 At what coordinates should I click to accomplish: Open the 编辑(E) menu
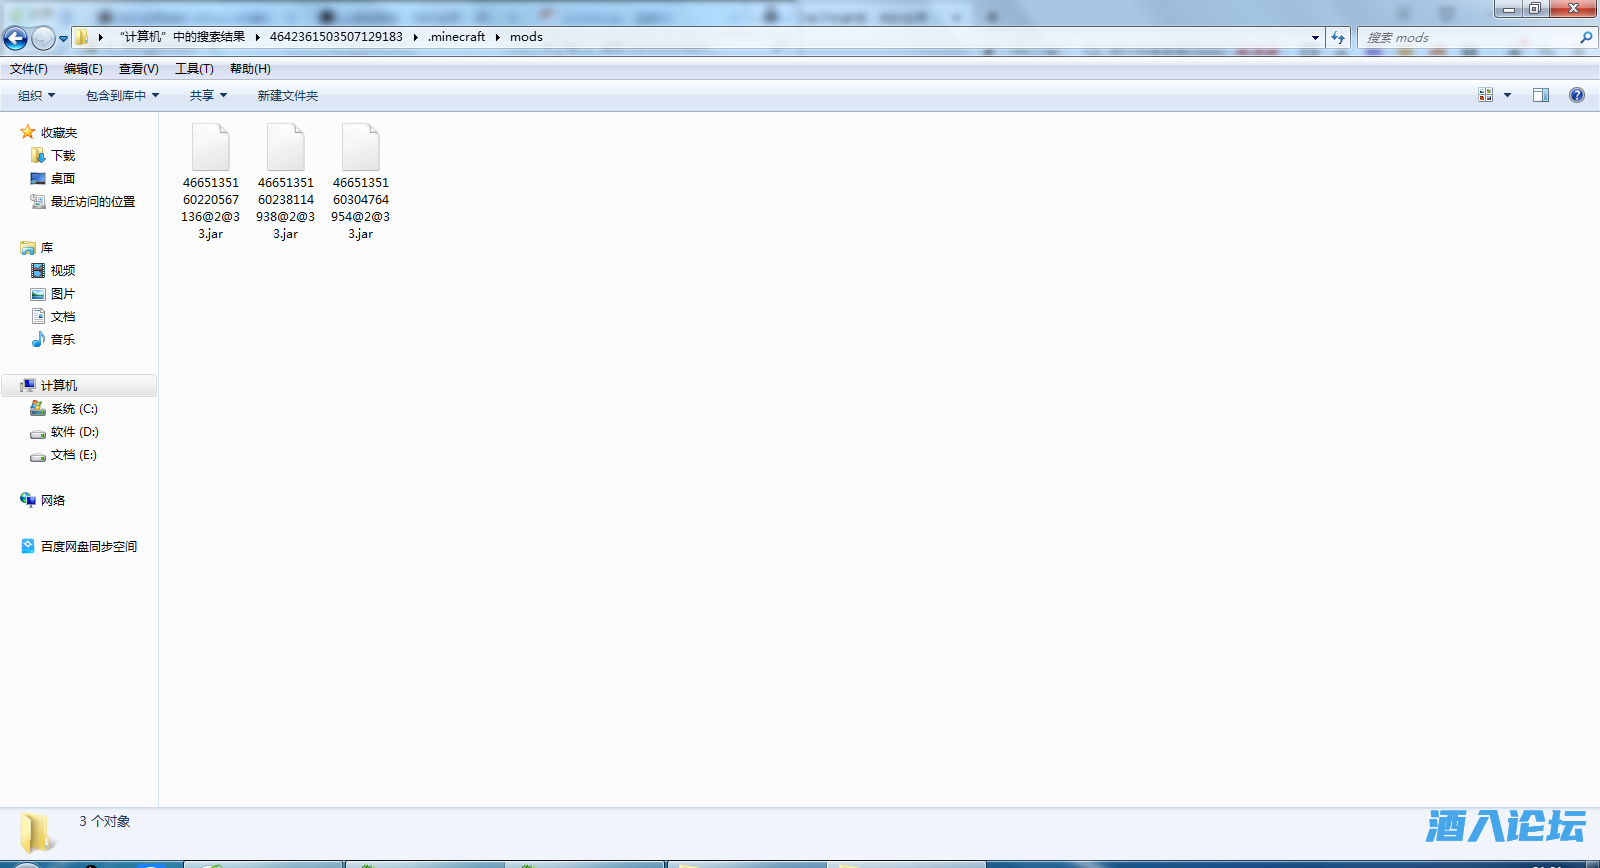83,69
